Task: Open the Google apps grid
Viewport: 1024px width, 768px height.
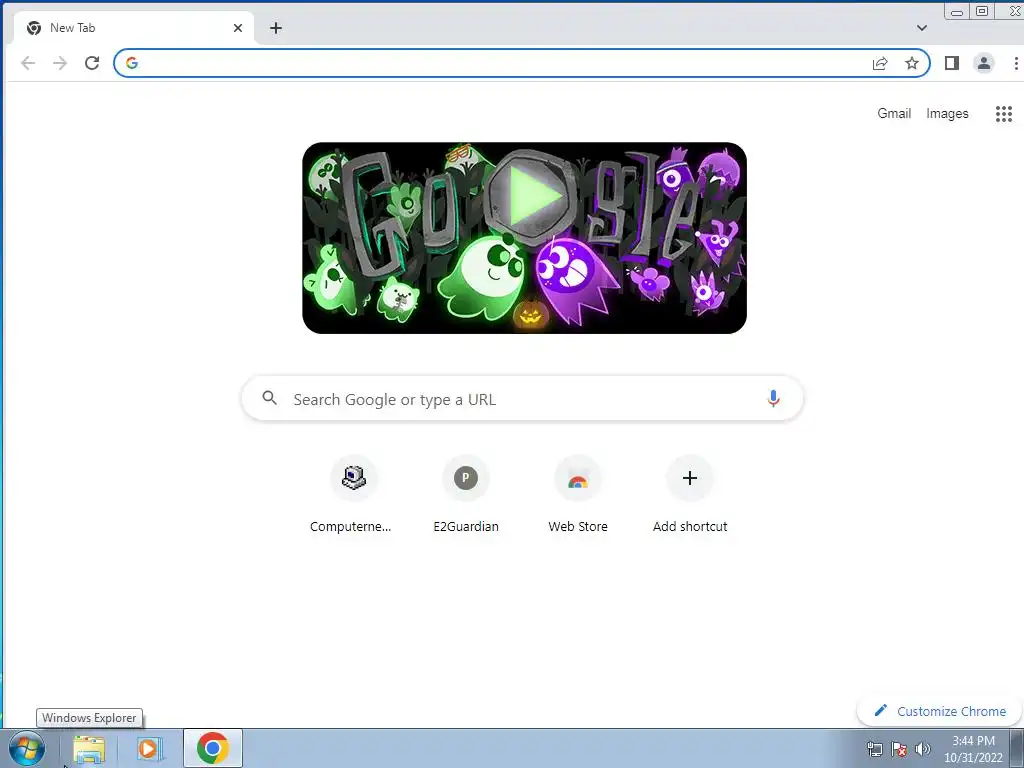Action: pos(1004,114)
